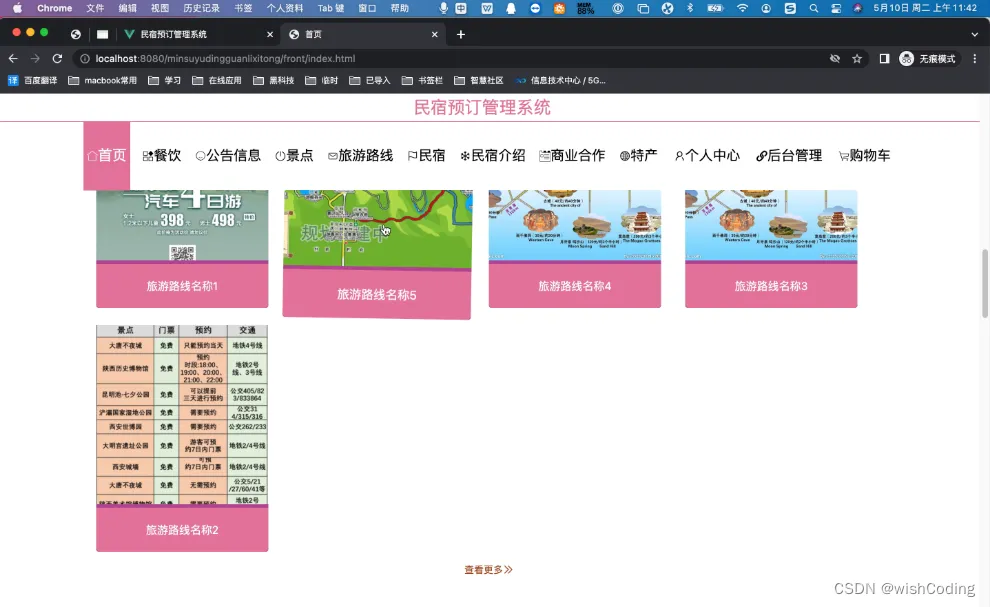Open 景点 in site navigation
Image resolution: width=990 pixels, height=607 pixels.
pyautogui.click(x=294, y=155)
